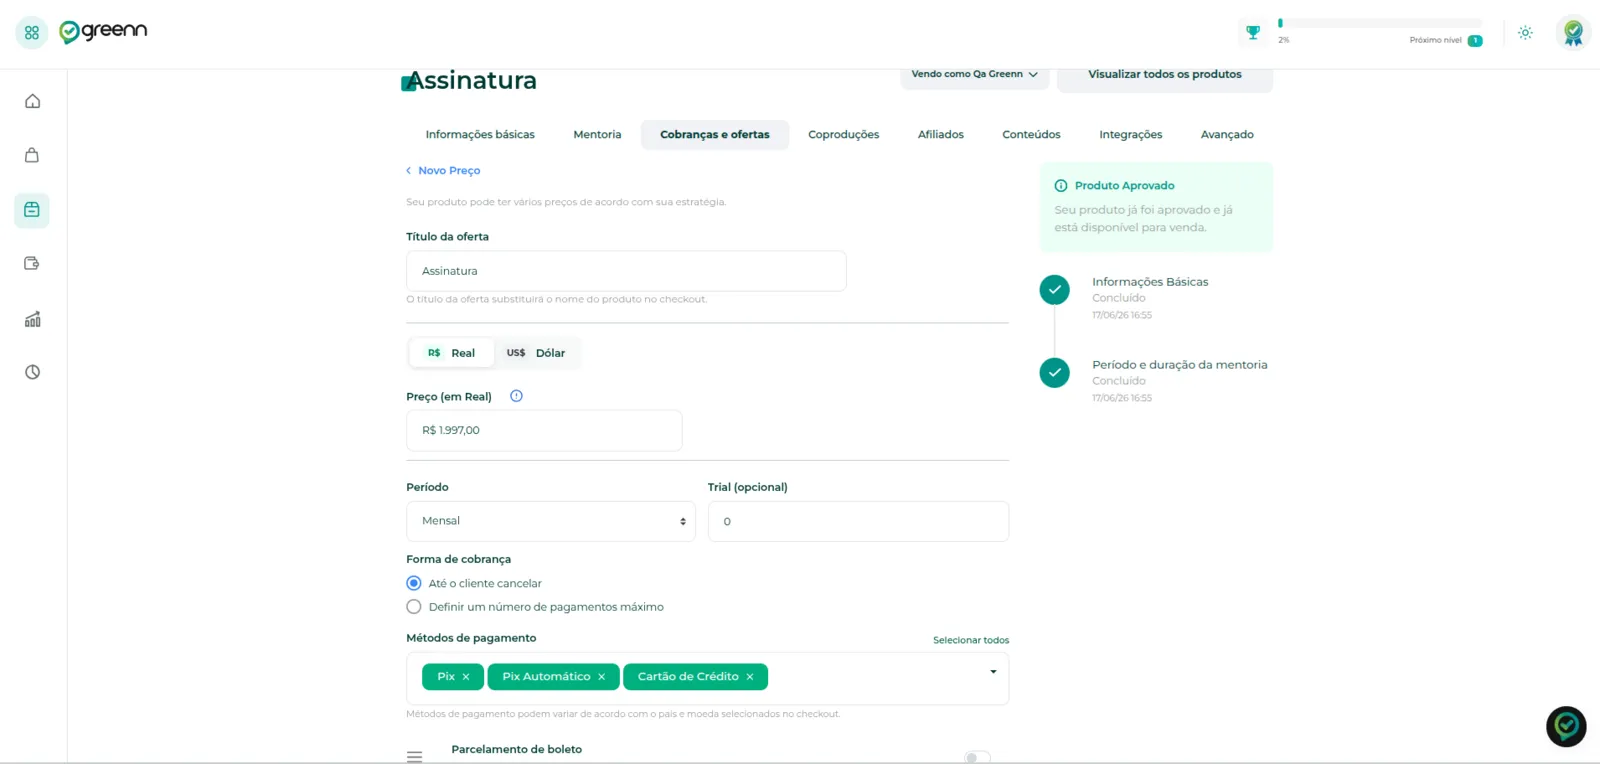The height and width of the screenshot is (764, 1600).
Task: Open the apps grid menu icon
Action: coord(32,32)
